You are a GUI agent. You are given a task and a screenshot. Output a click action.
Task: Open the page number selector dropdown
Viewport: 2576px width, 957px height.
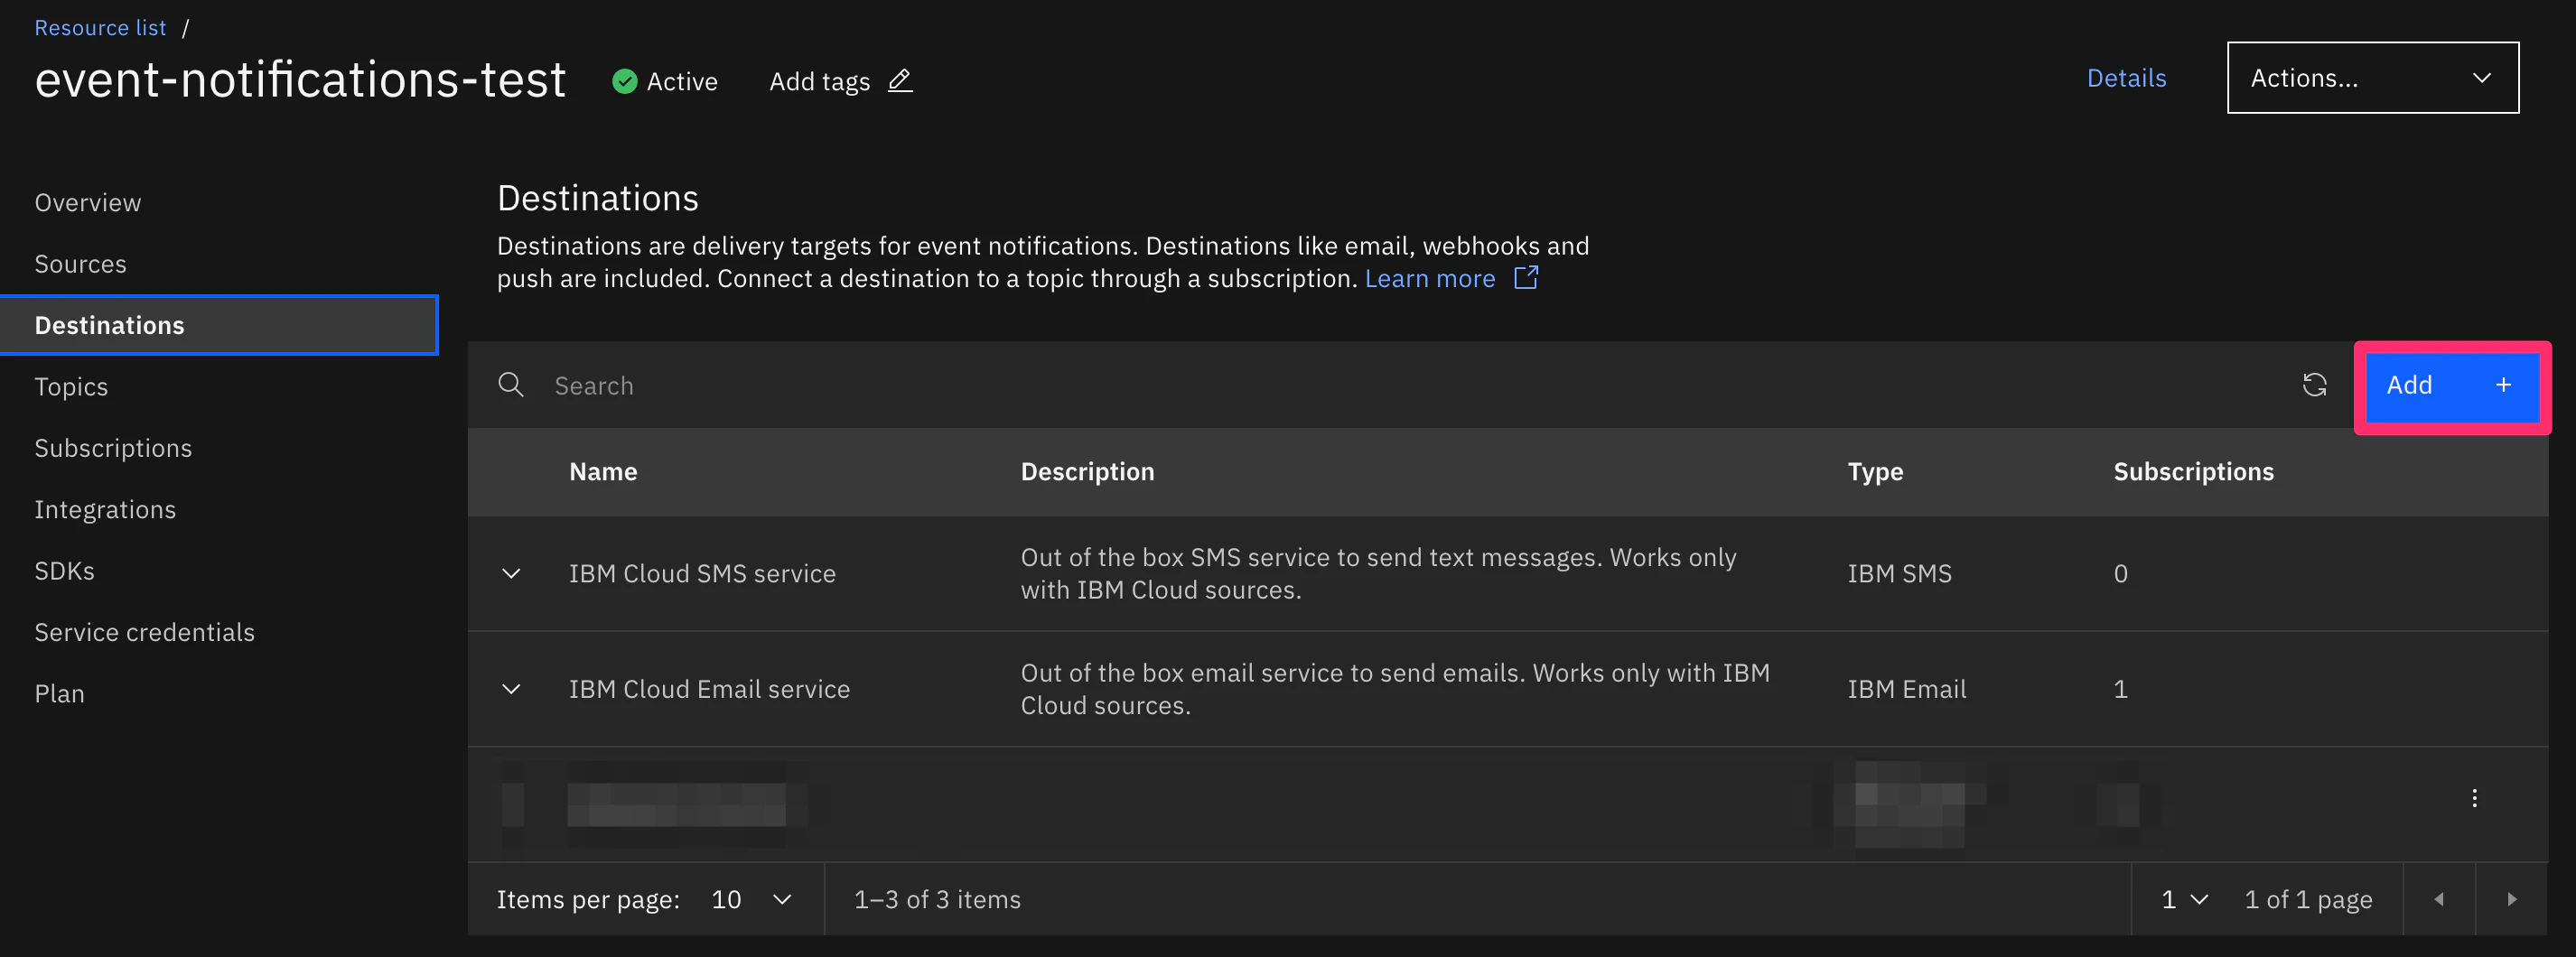[2184, 899]
